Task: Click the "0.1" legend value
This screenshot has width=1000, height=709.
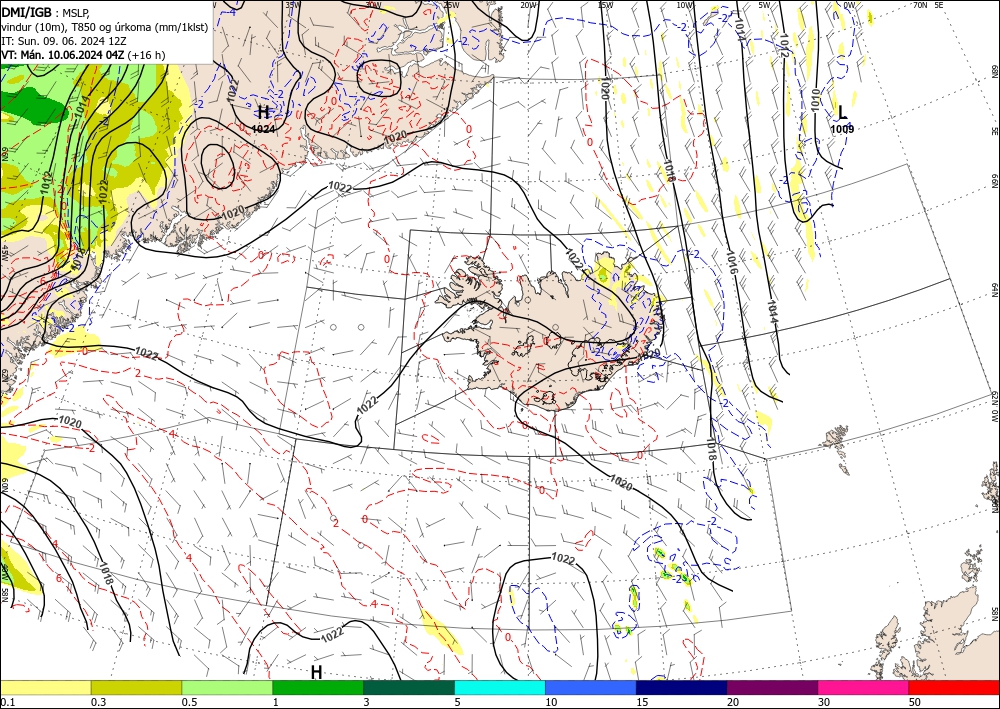Action: pyautogui.click(x=6, y=702)
